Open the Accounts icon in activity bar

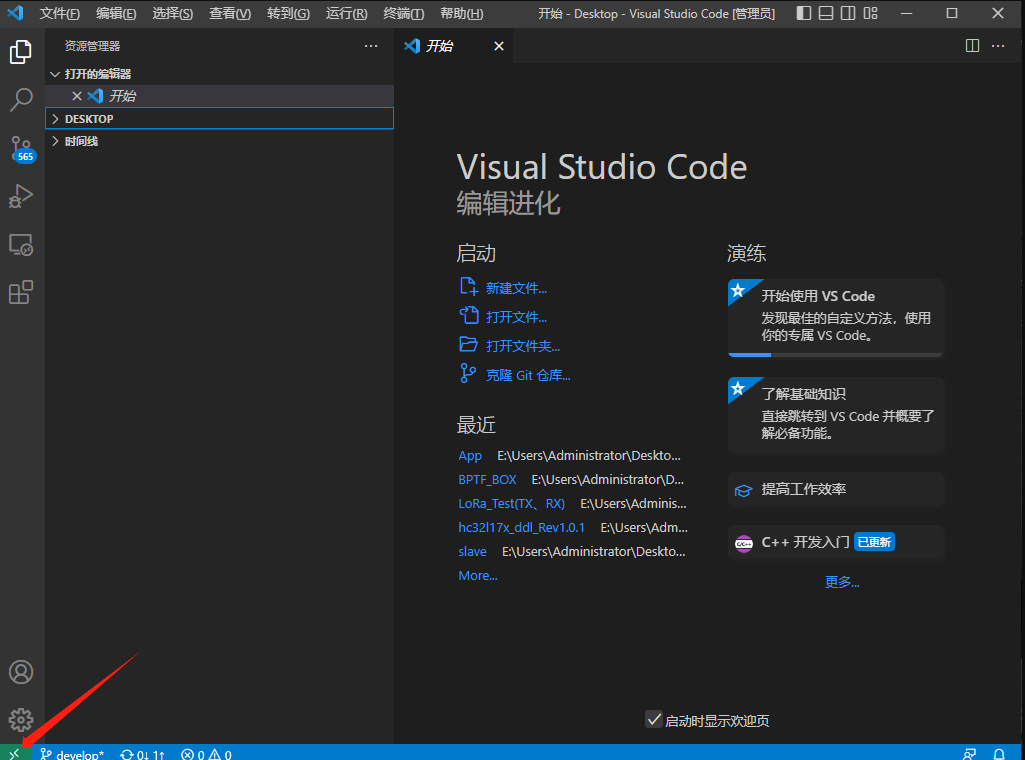pyautogui.click(x=21, y=672)
